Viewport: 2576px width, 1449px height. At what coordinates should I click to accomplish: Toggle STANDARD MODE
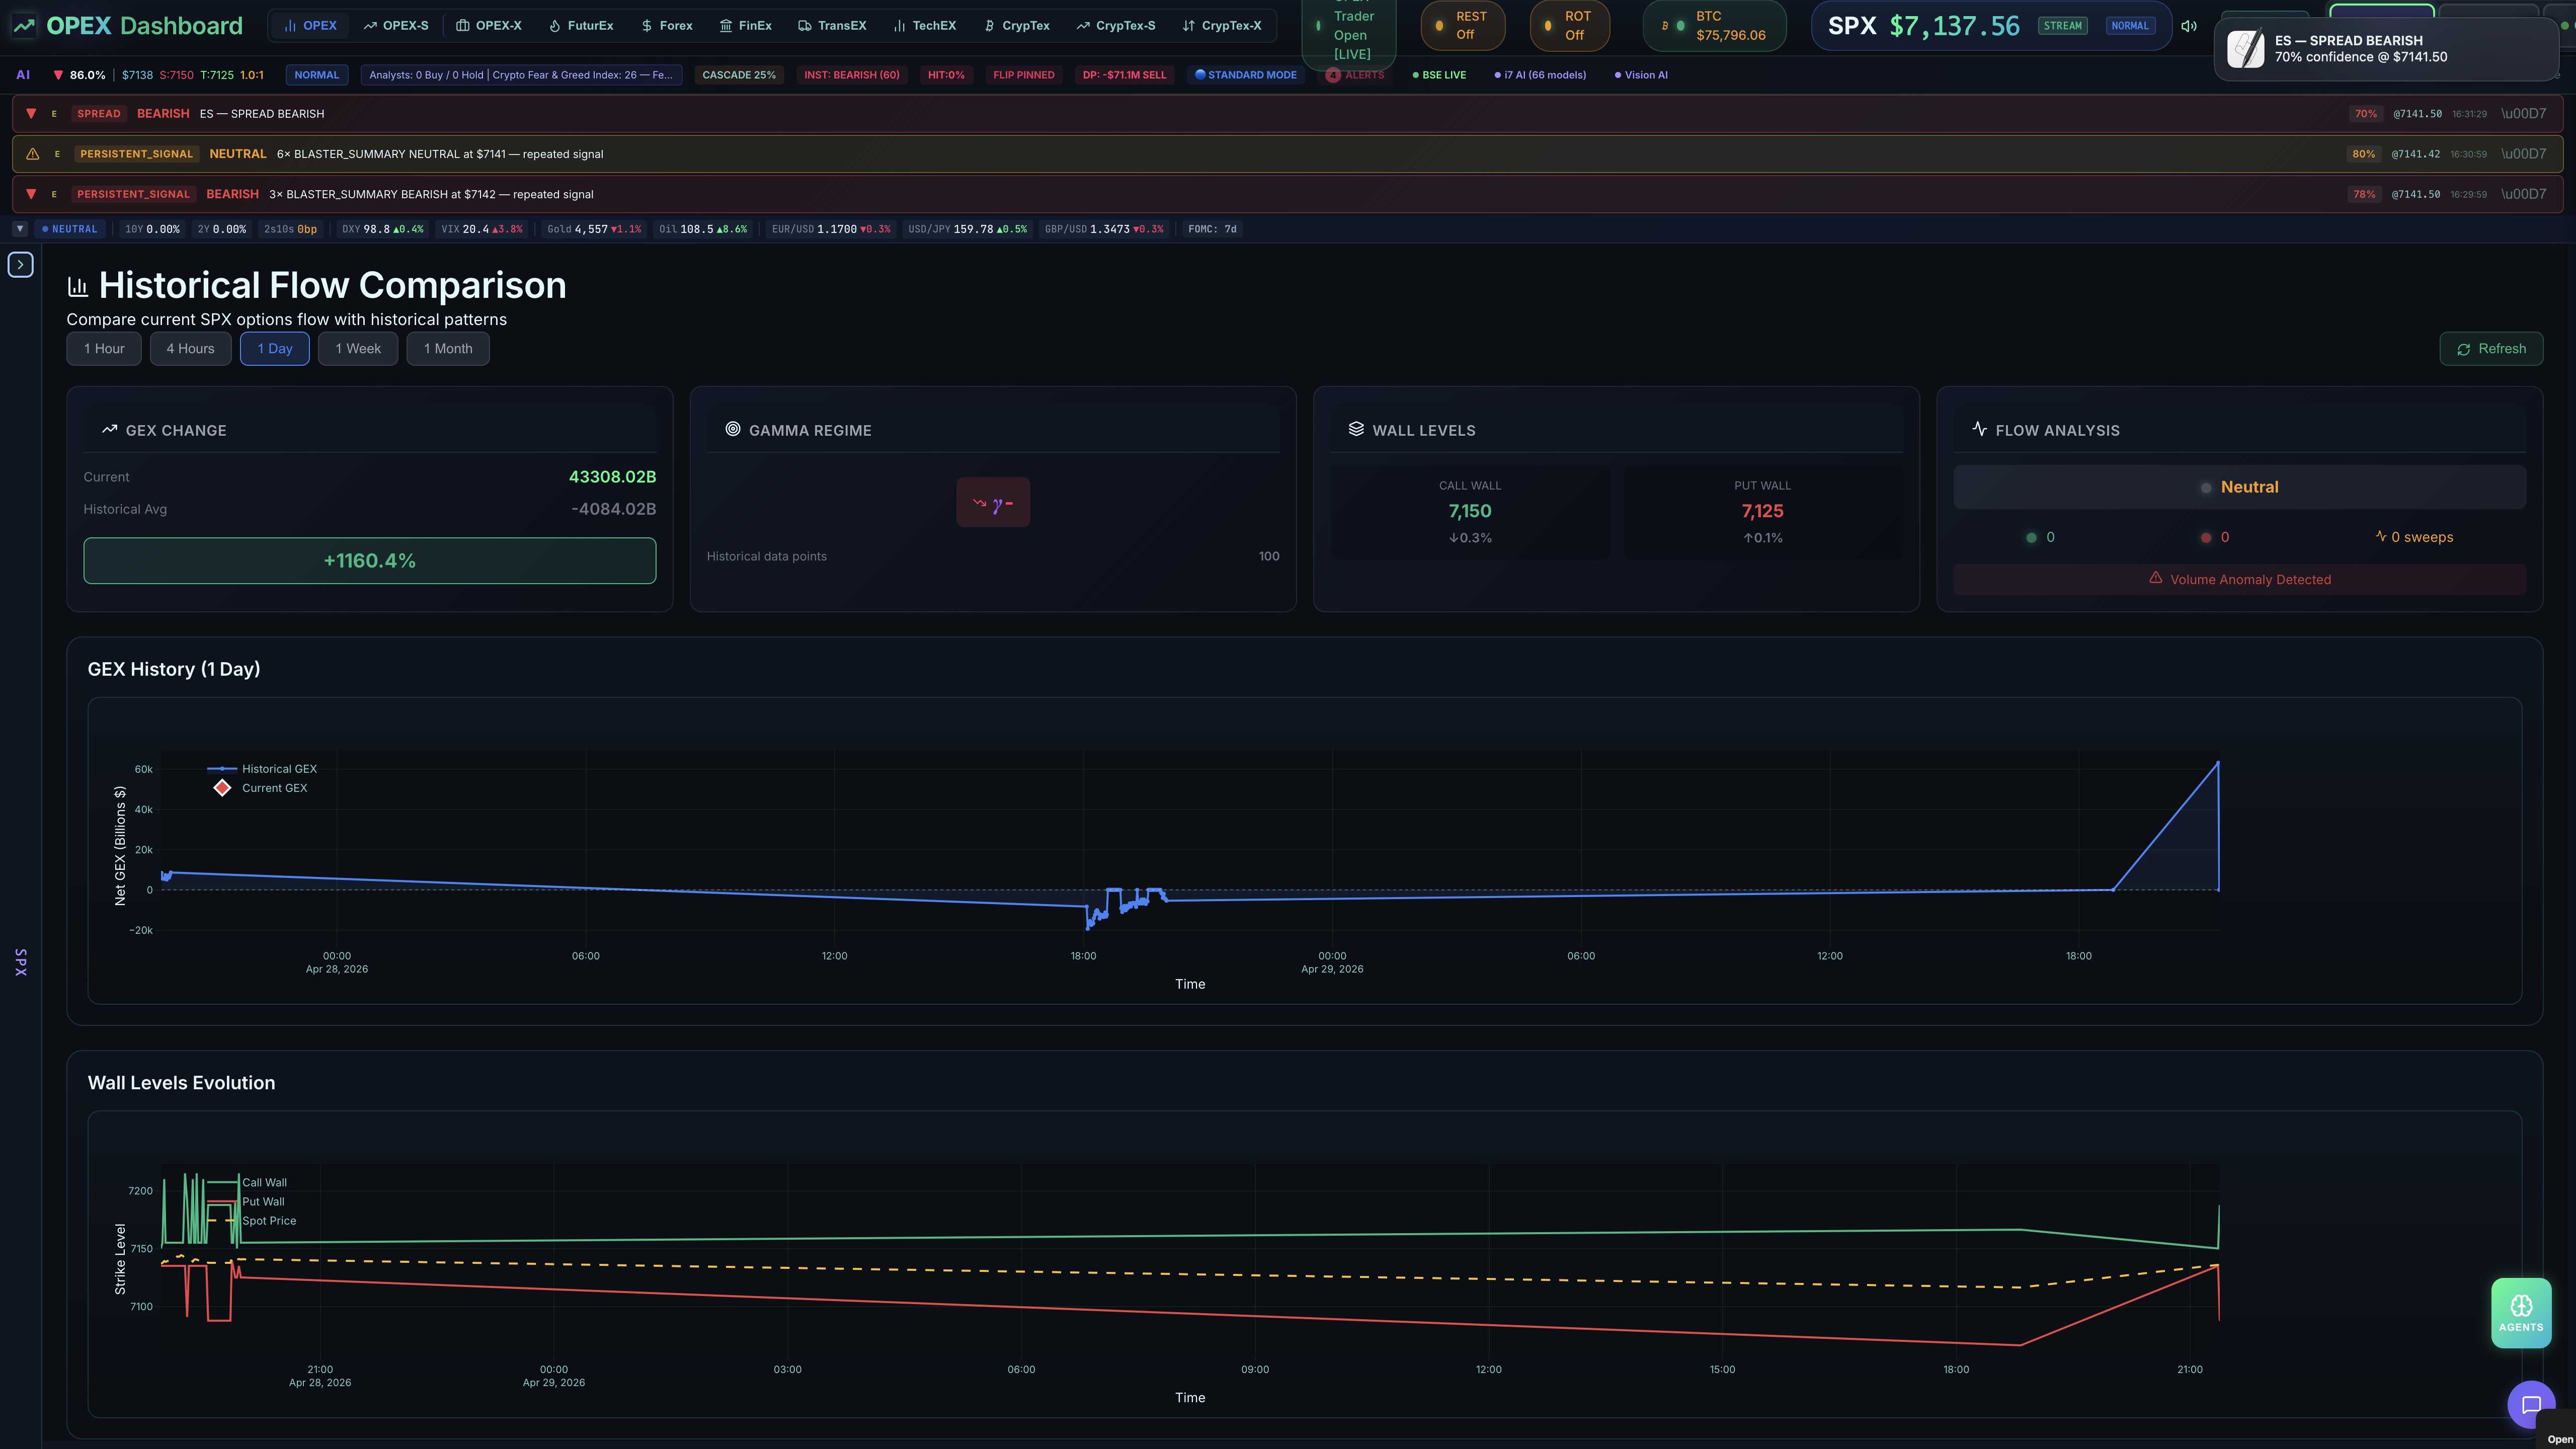point(1246,75)
